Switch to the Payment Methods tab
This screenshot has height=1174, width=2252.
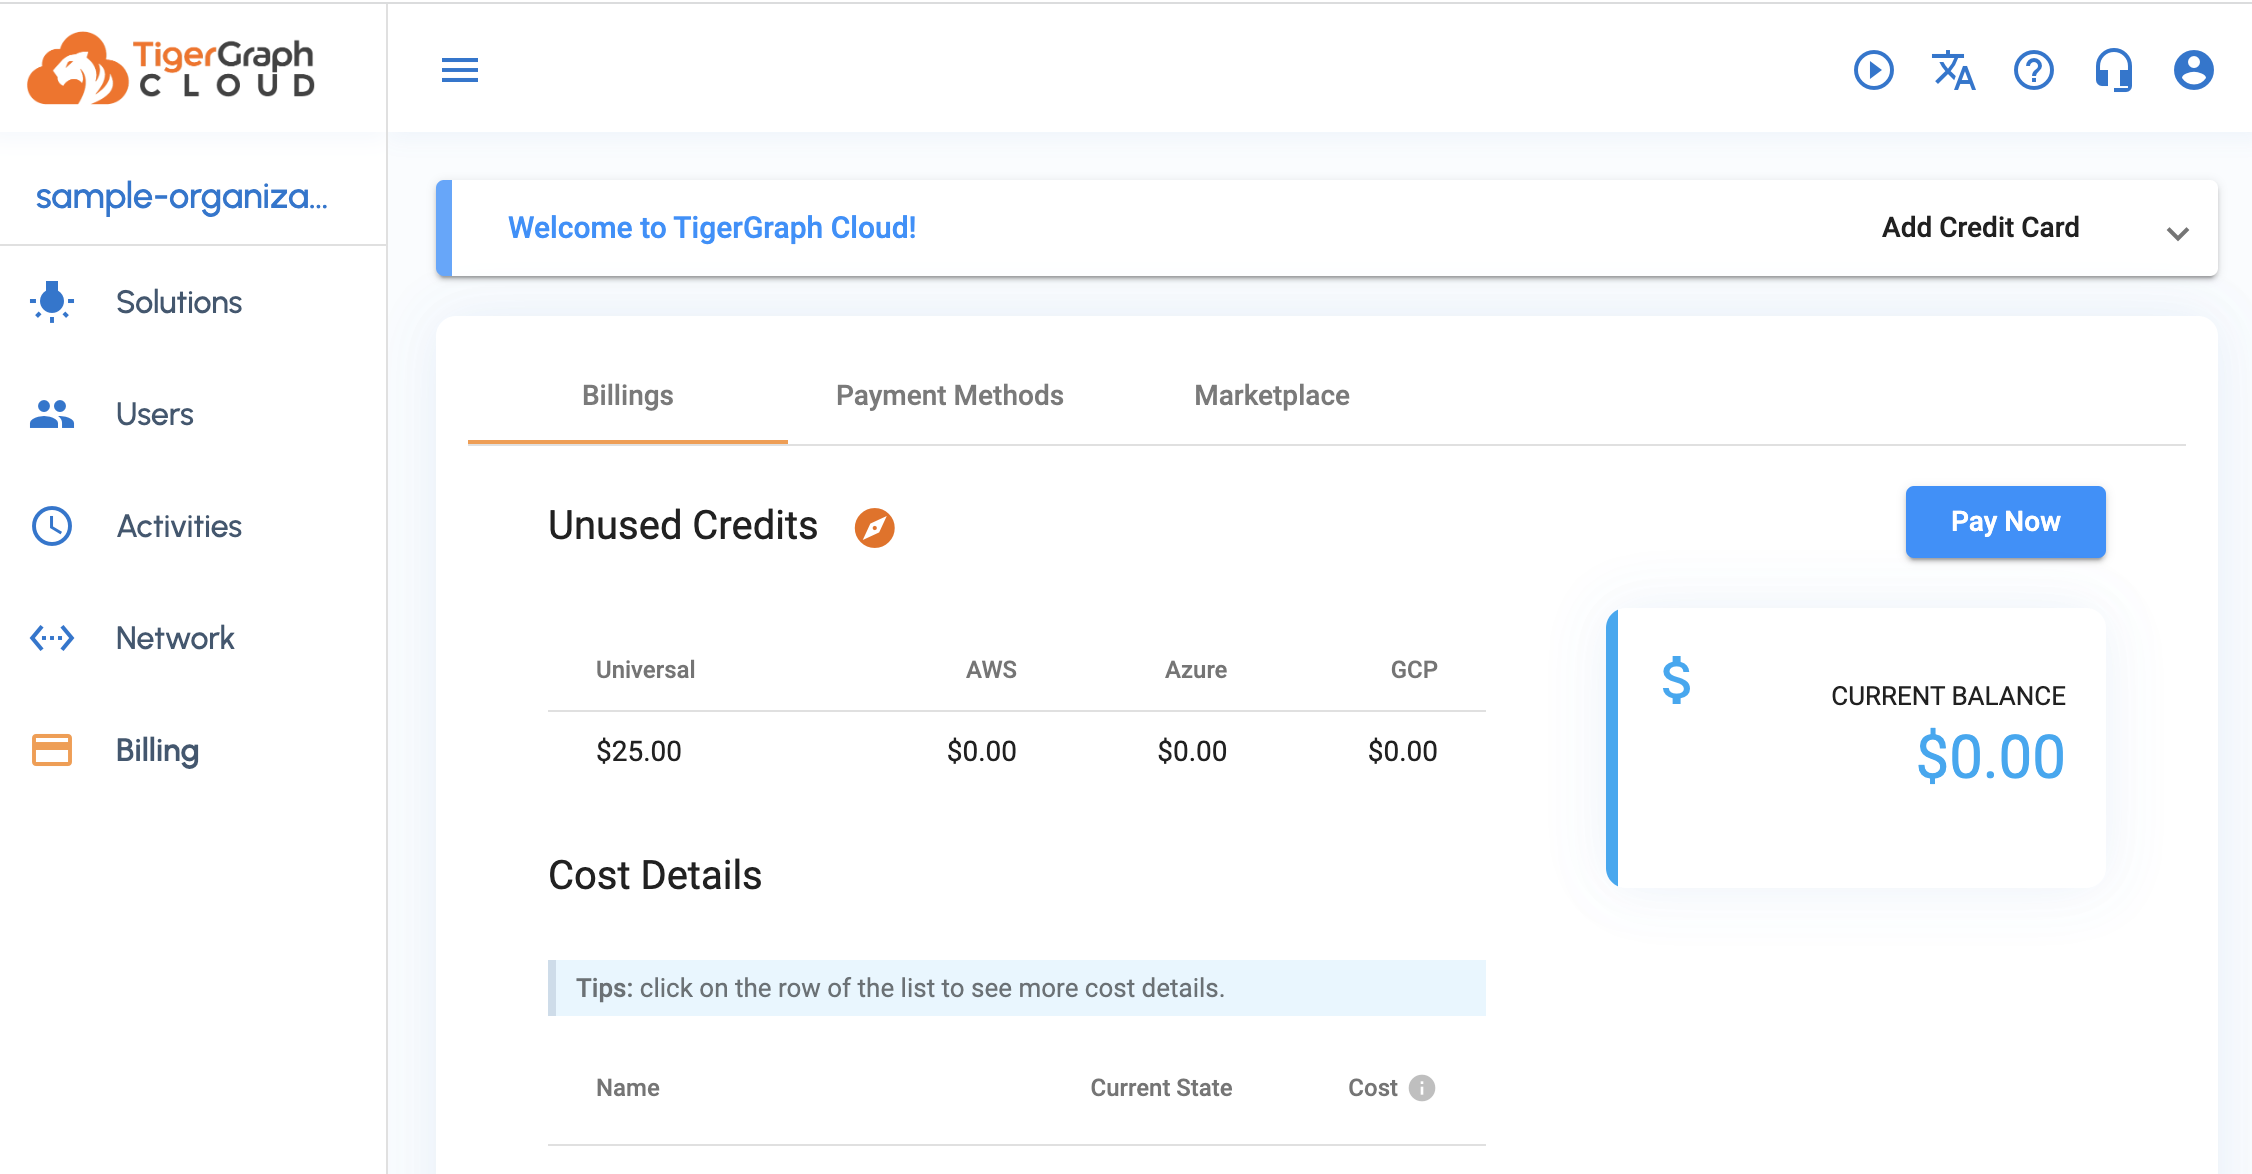(x=950, y=396)
